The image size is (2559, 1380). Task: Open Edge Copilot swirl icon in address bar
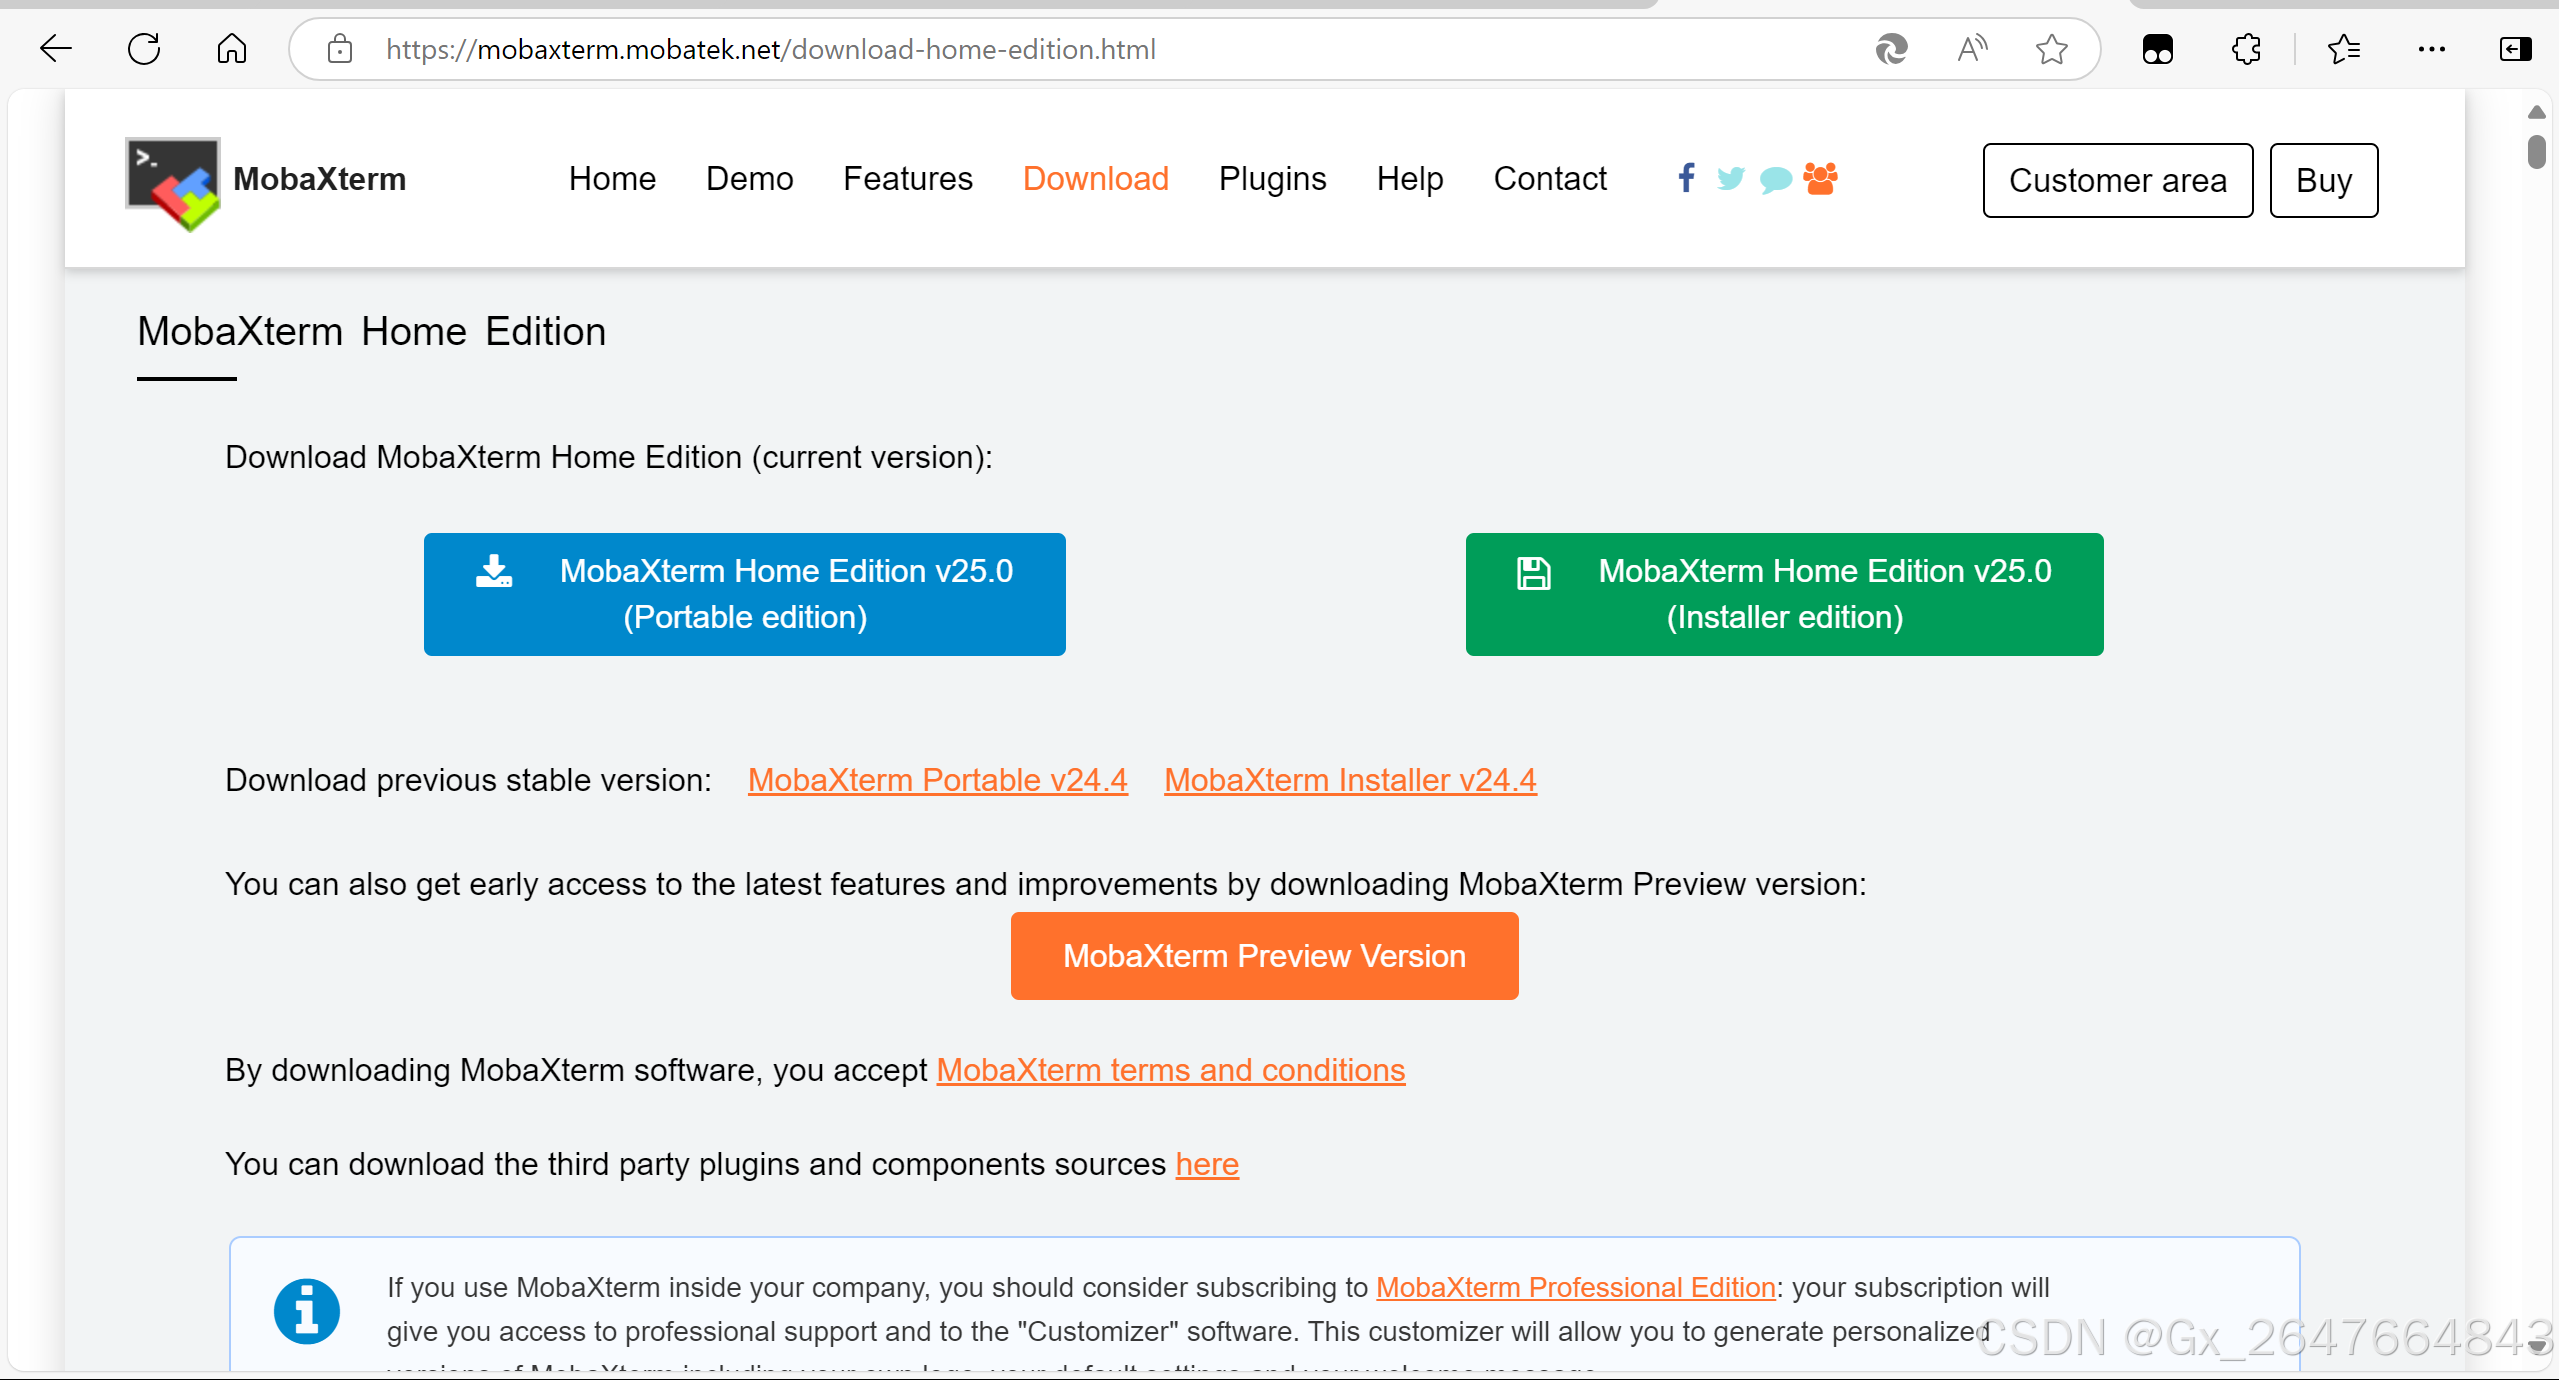[1891, 49]
